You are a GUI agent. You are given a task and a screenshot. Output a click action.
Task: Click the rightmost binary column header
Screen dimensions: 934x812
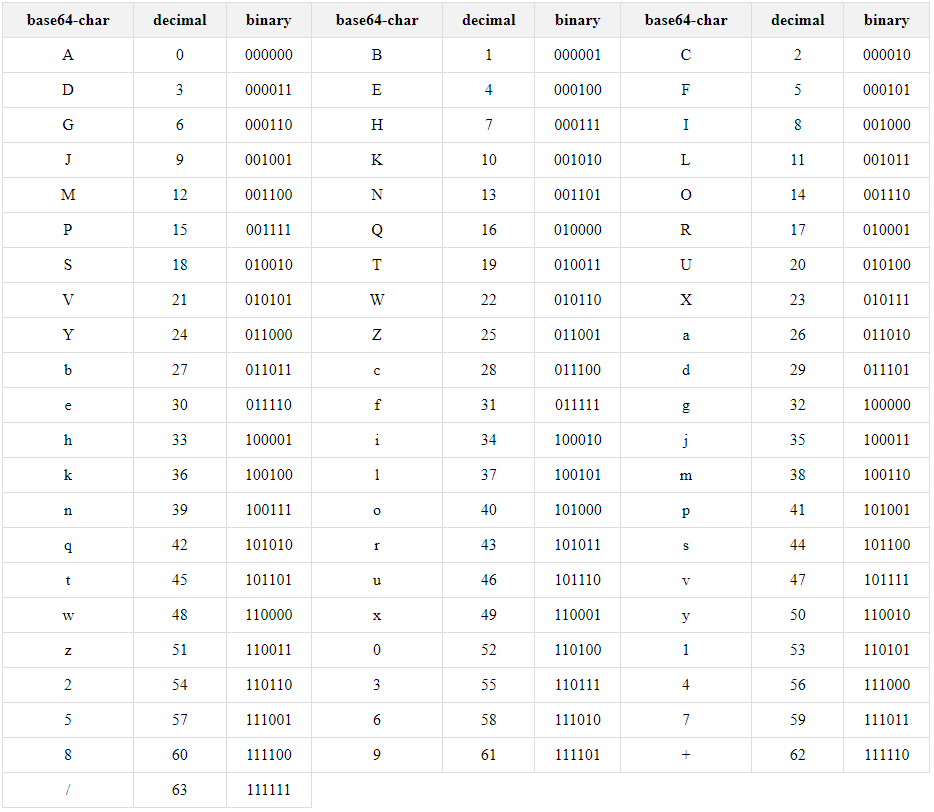click(x=886, y=20)
